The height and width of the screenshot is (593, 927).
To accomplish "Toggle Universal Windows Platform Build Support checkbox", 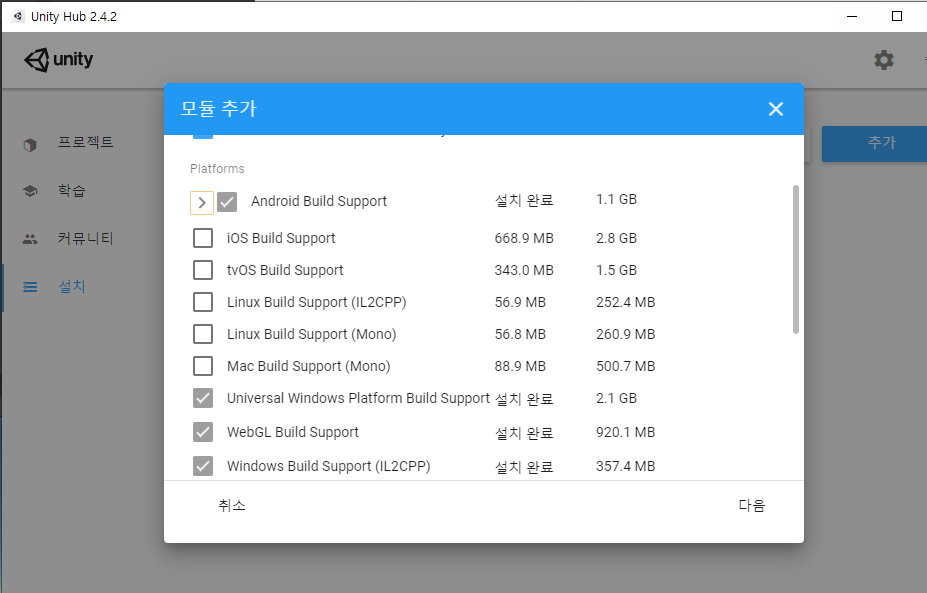I will (x=203, y=398).
